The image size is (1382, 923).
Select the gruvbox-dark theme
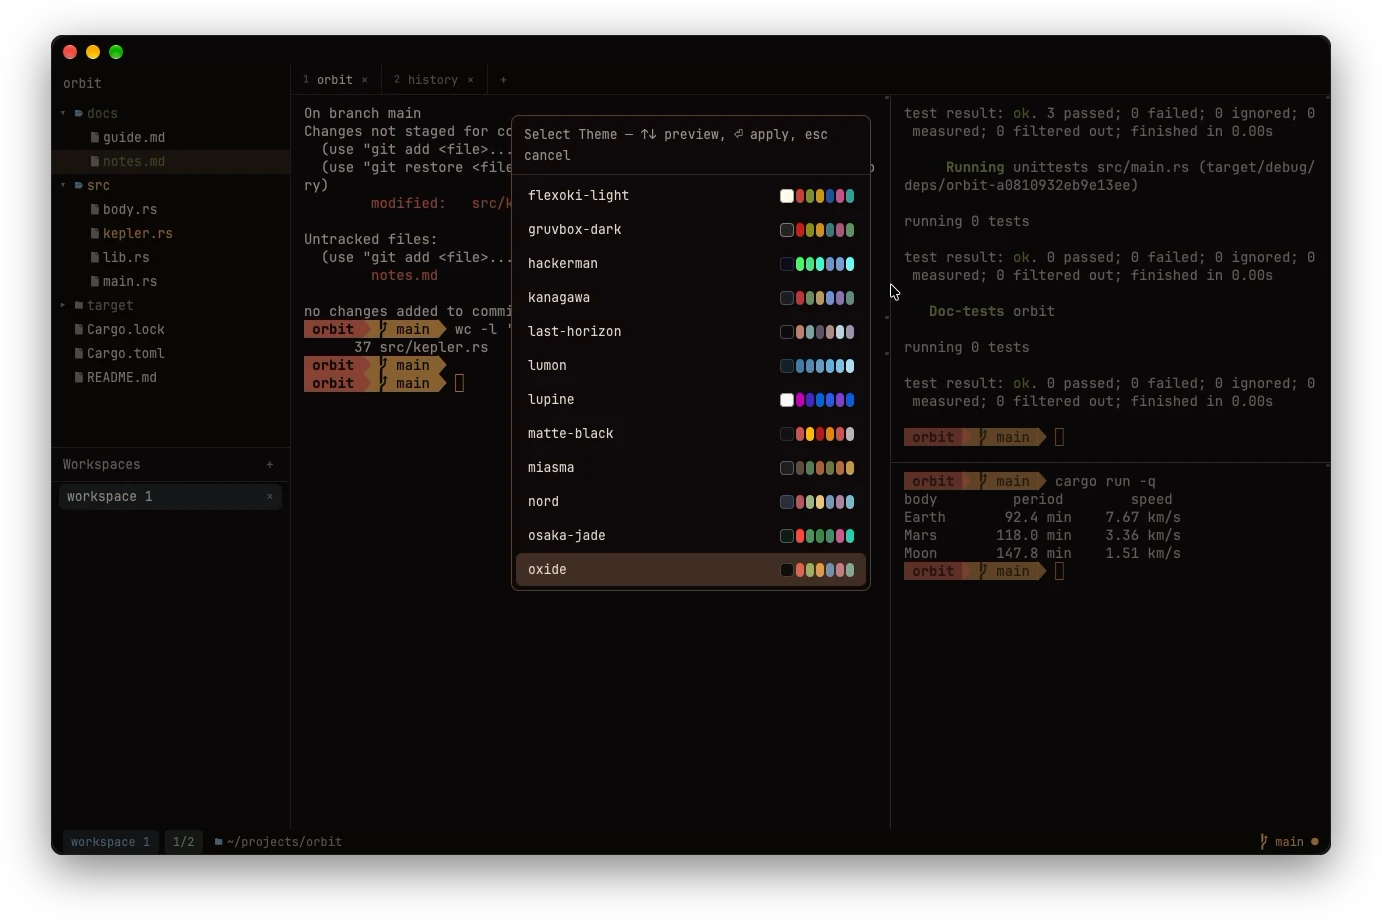coord(691,230)
